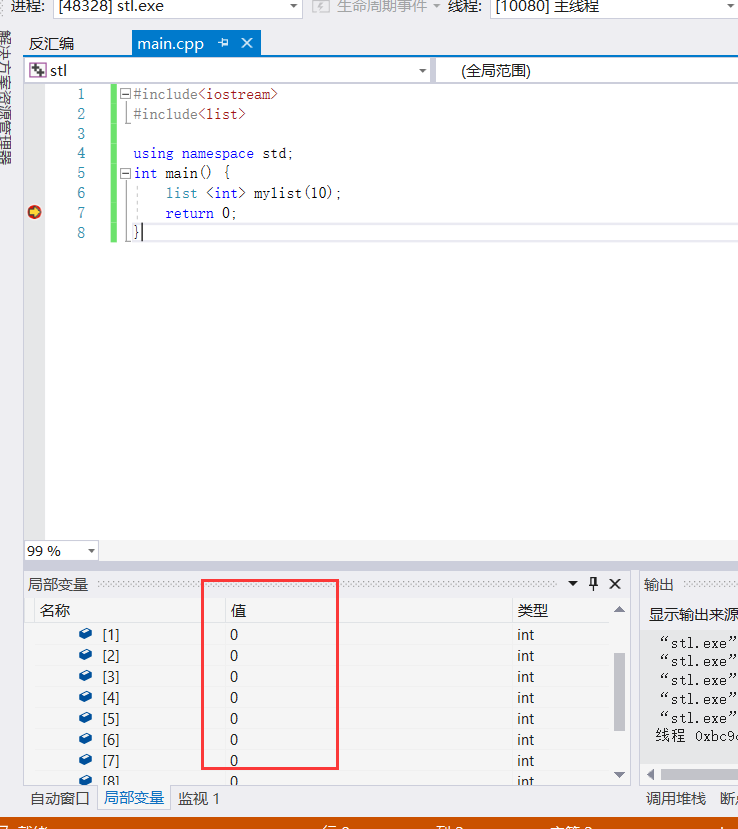Viewport: 738px width, 829px height.
Task: Click the blue cube icon beside [4]
Action: click(x=85, y=697)
